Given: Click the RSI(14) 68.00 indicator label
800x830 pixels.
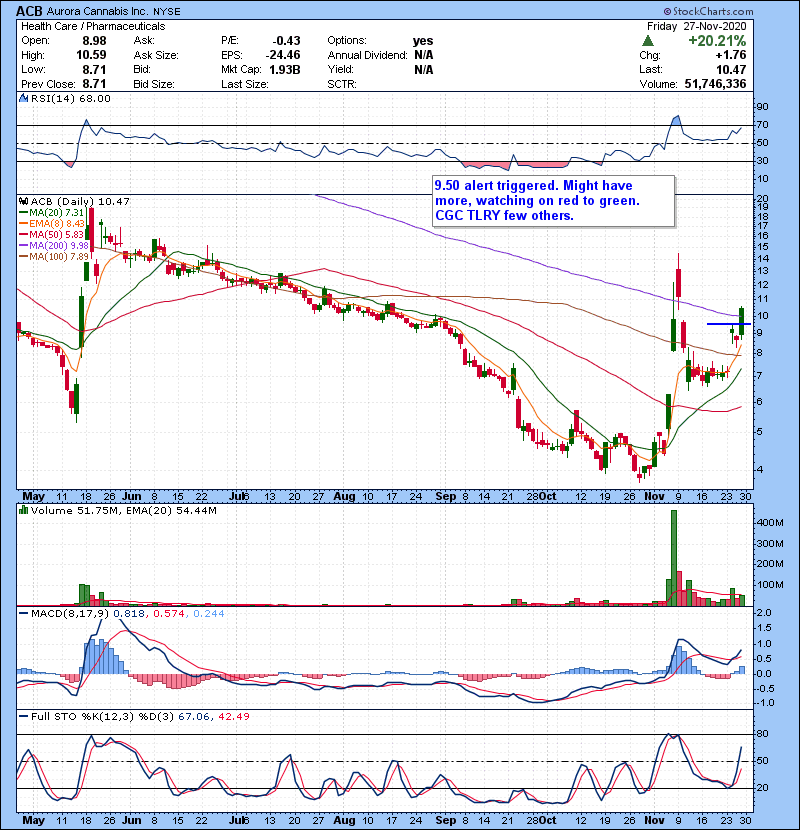Looking at the screenshot, I should pyautogui.click(x=70, y=98).
